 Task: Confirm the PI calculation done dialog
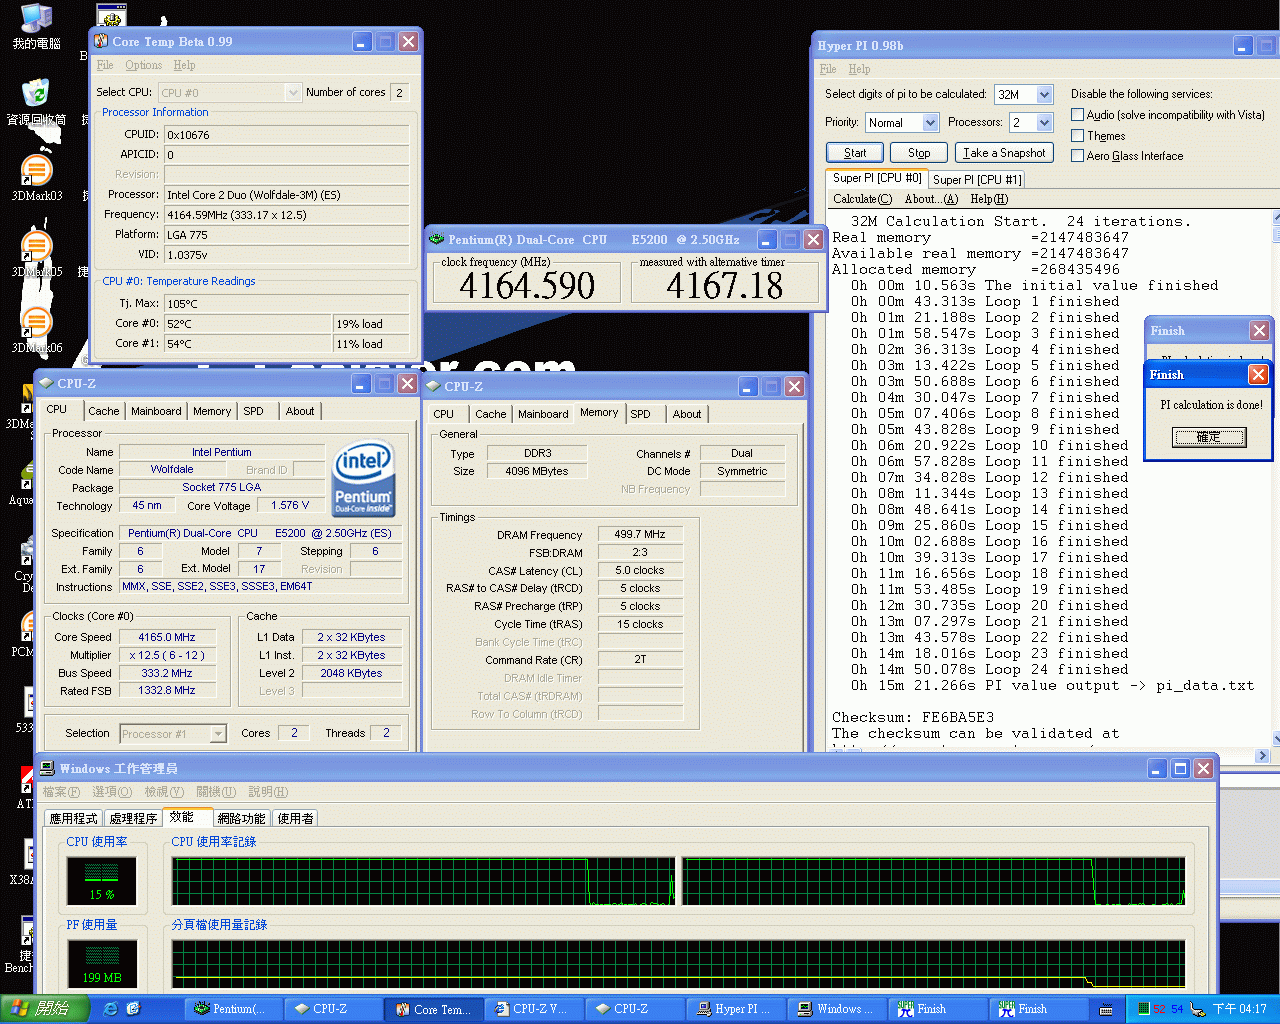tap(1209, 437)
